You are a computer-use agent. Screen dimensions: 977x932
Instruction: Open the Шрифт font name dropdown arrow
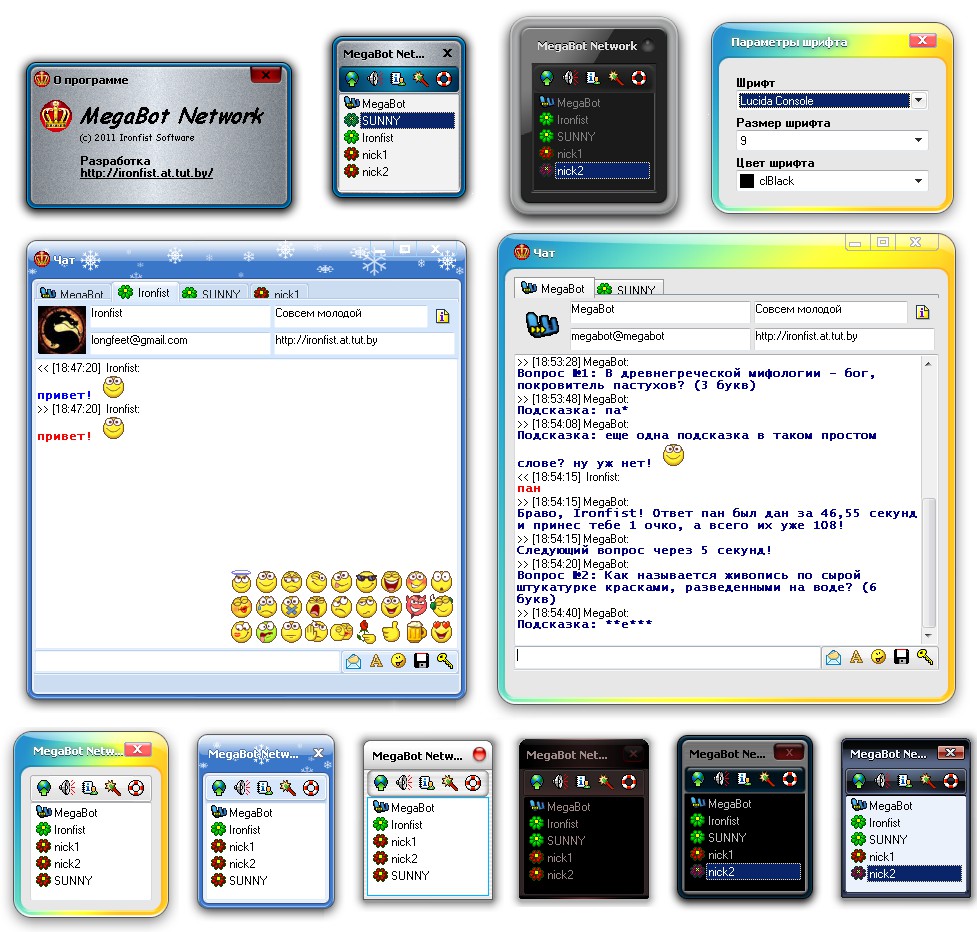tap(918, 101)
